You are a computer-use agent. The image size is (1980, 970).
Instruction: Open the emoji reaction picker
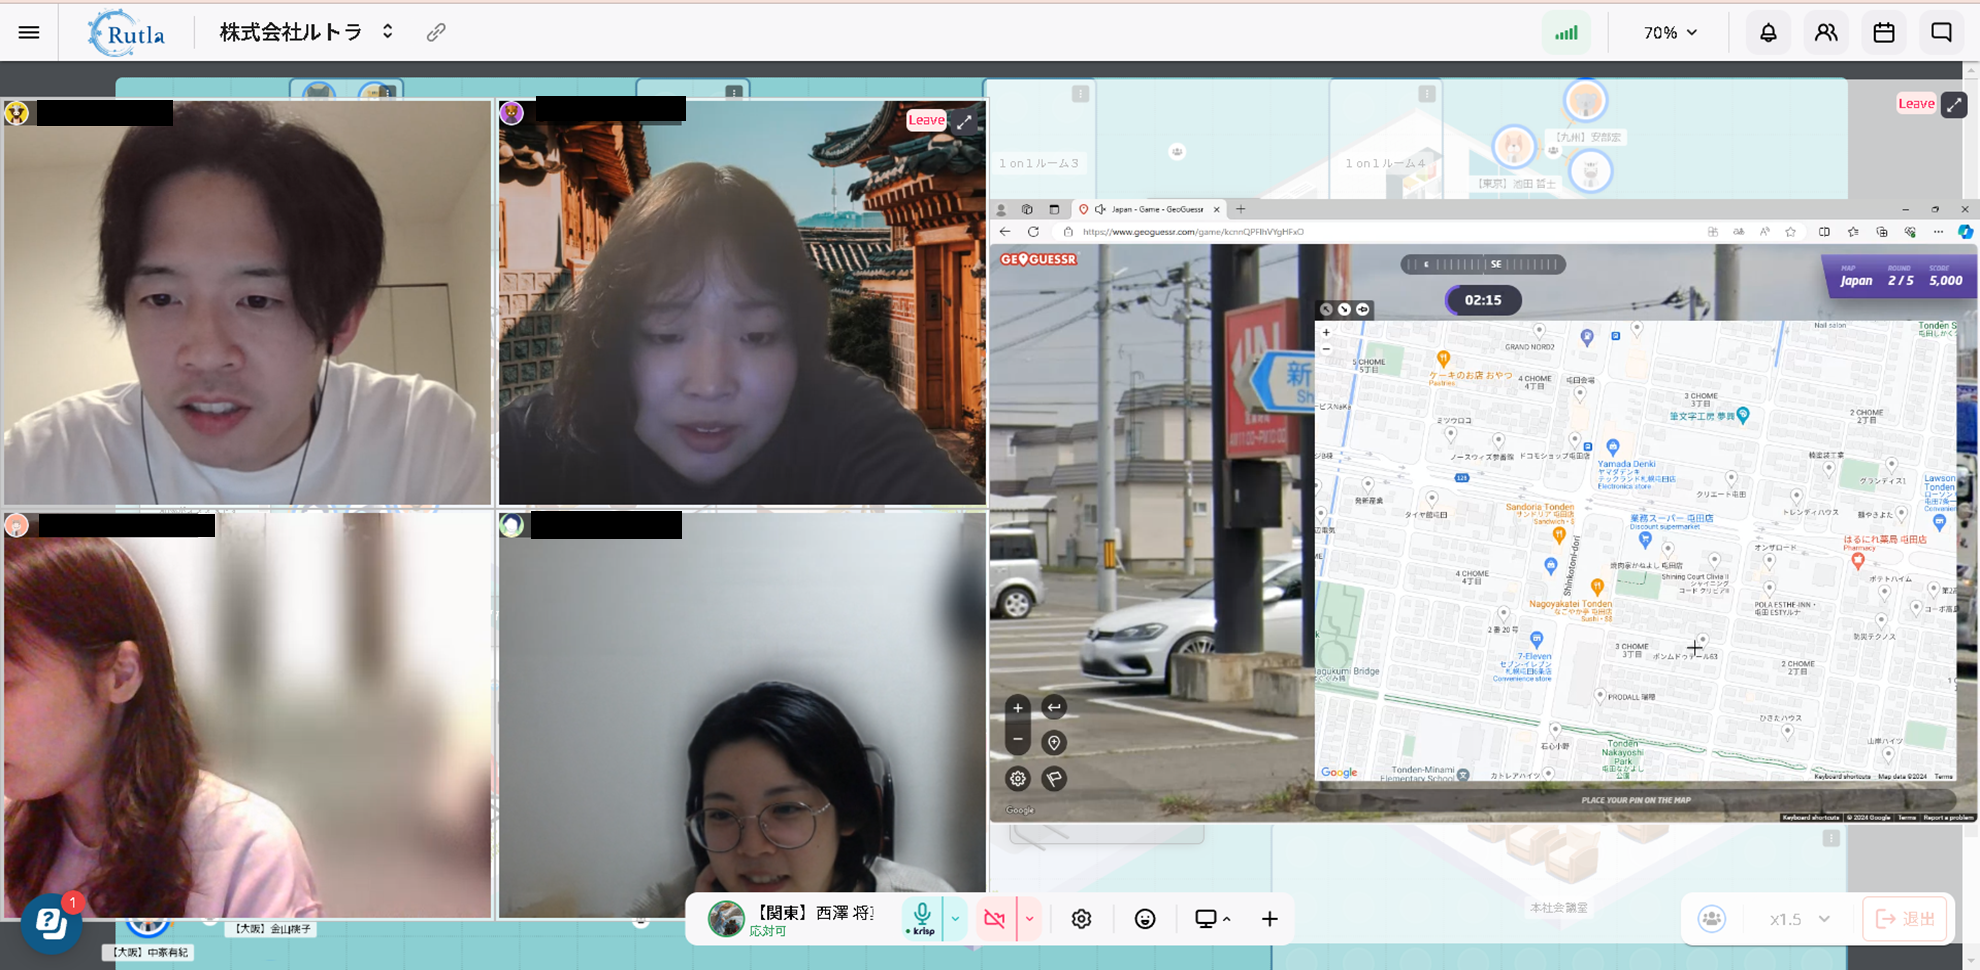tap(1145, 919)
